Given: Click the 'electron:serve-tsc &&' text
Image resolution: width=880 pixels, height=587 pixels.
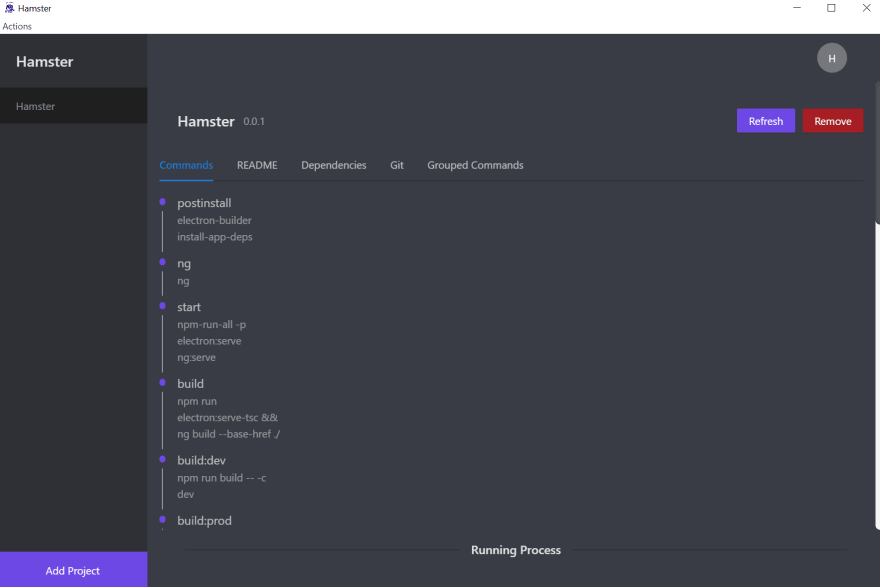Looking at the screenshot, I should 228,418.
